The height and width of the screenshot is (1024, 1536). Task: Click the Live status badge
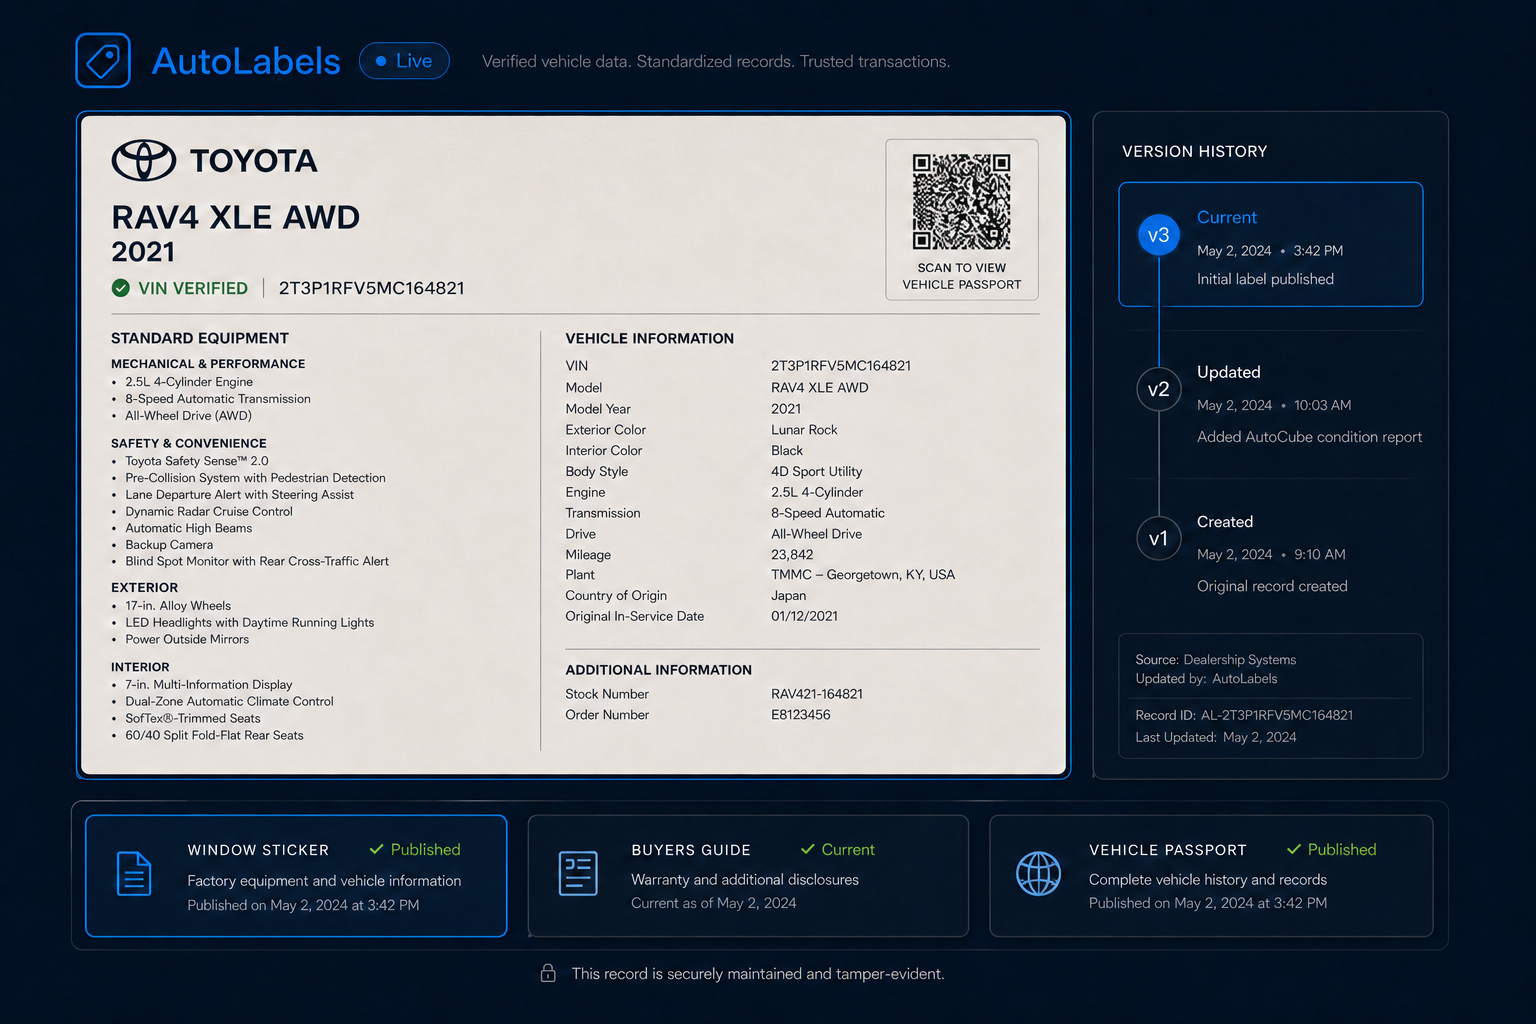pyautogui.click(x=404, y=61)
